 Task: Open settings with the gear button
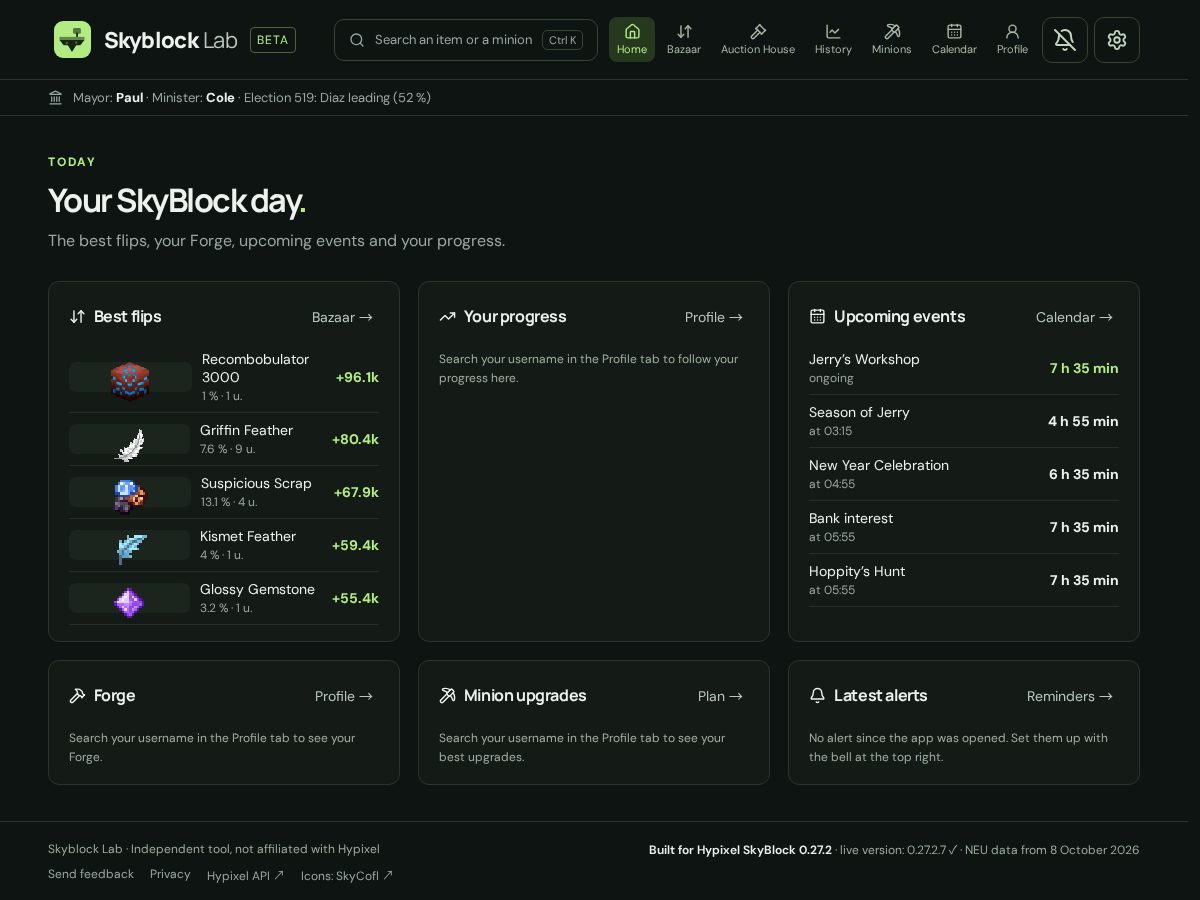pos(1117,40)
